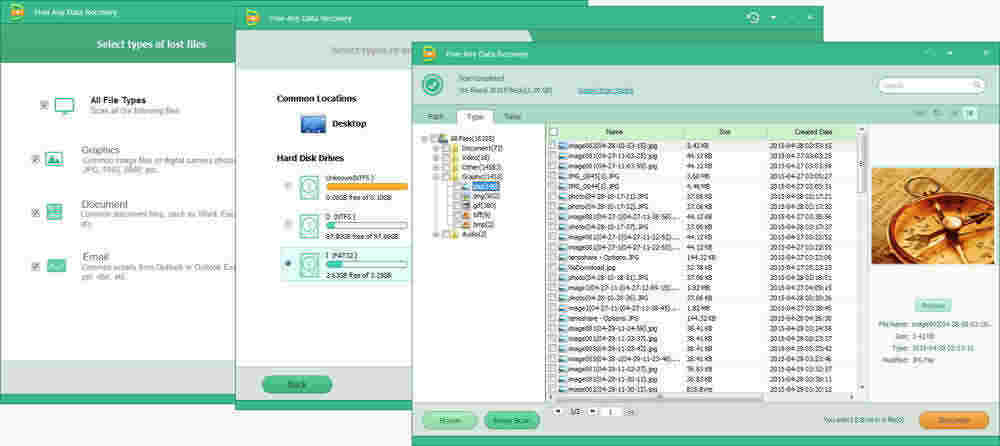This screenshot has width=1000, height=446.
Task: Click the envelope icon beside Email
Action: coord(55,266)
